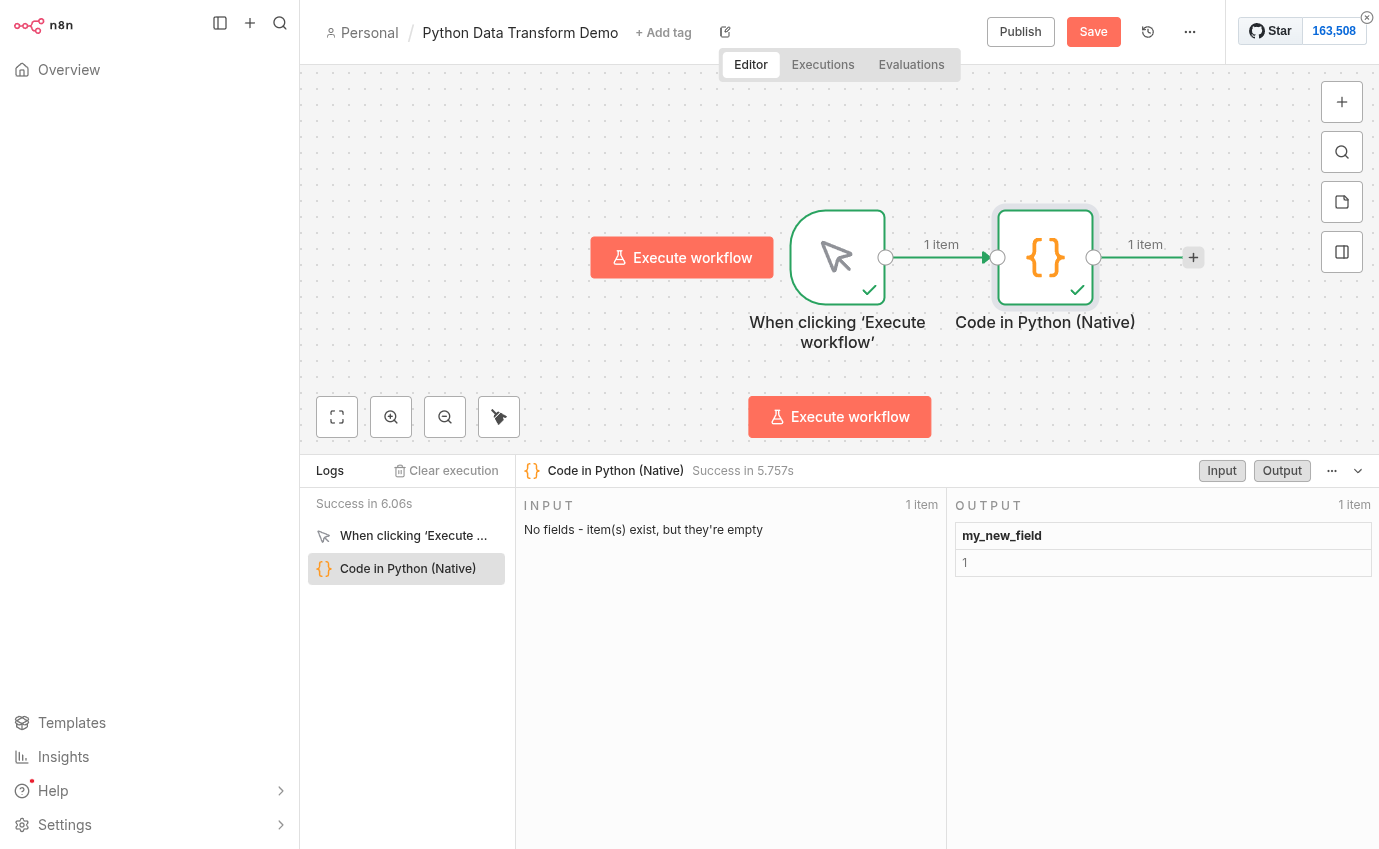The width and height of the screenshot is (1379, 849).
Task: Select the Code in Python node in logs
Action: pyautogui.click(x=406, y=568)
